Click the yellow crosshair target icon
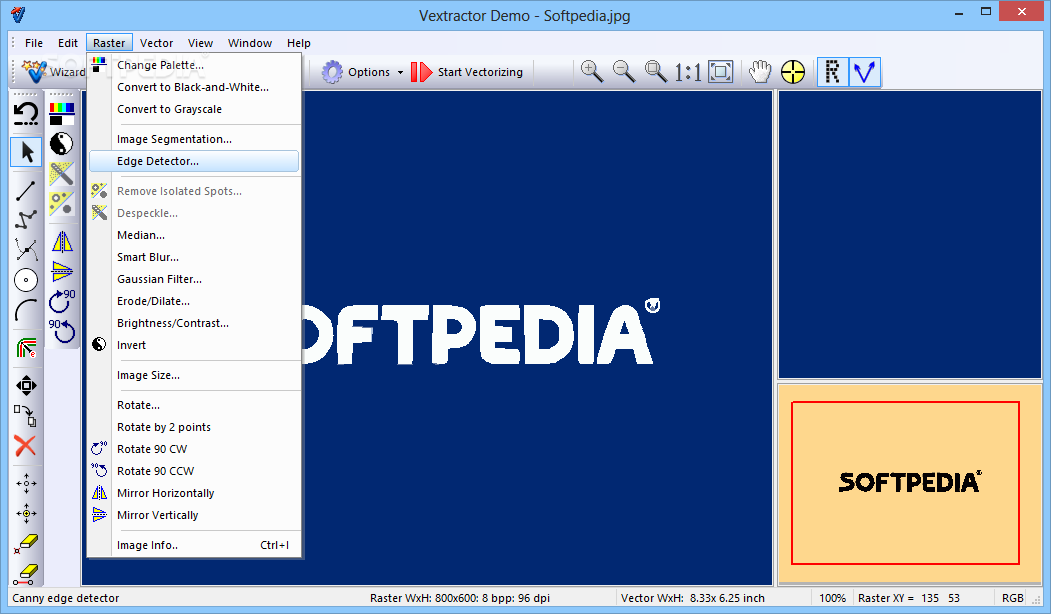 point(793,72)
